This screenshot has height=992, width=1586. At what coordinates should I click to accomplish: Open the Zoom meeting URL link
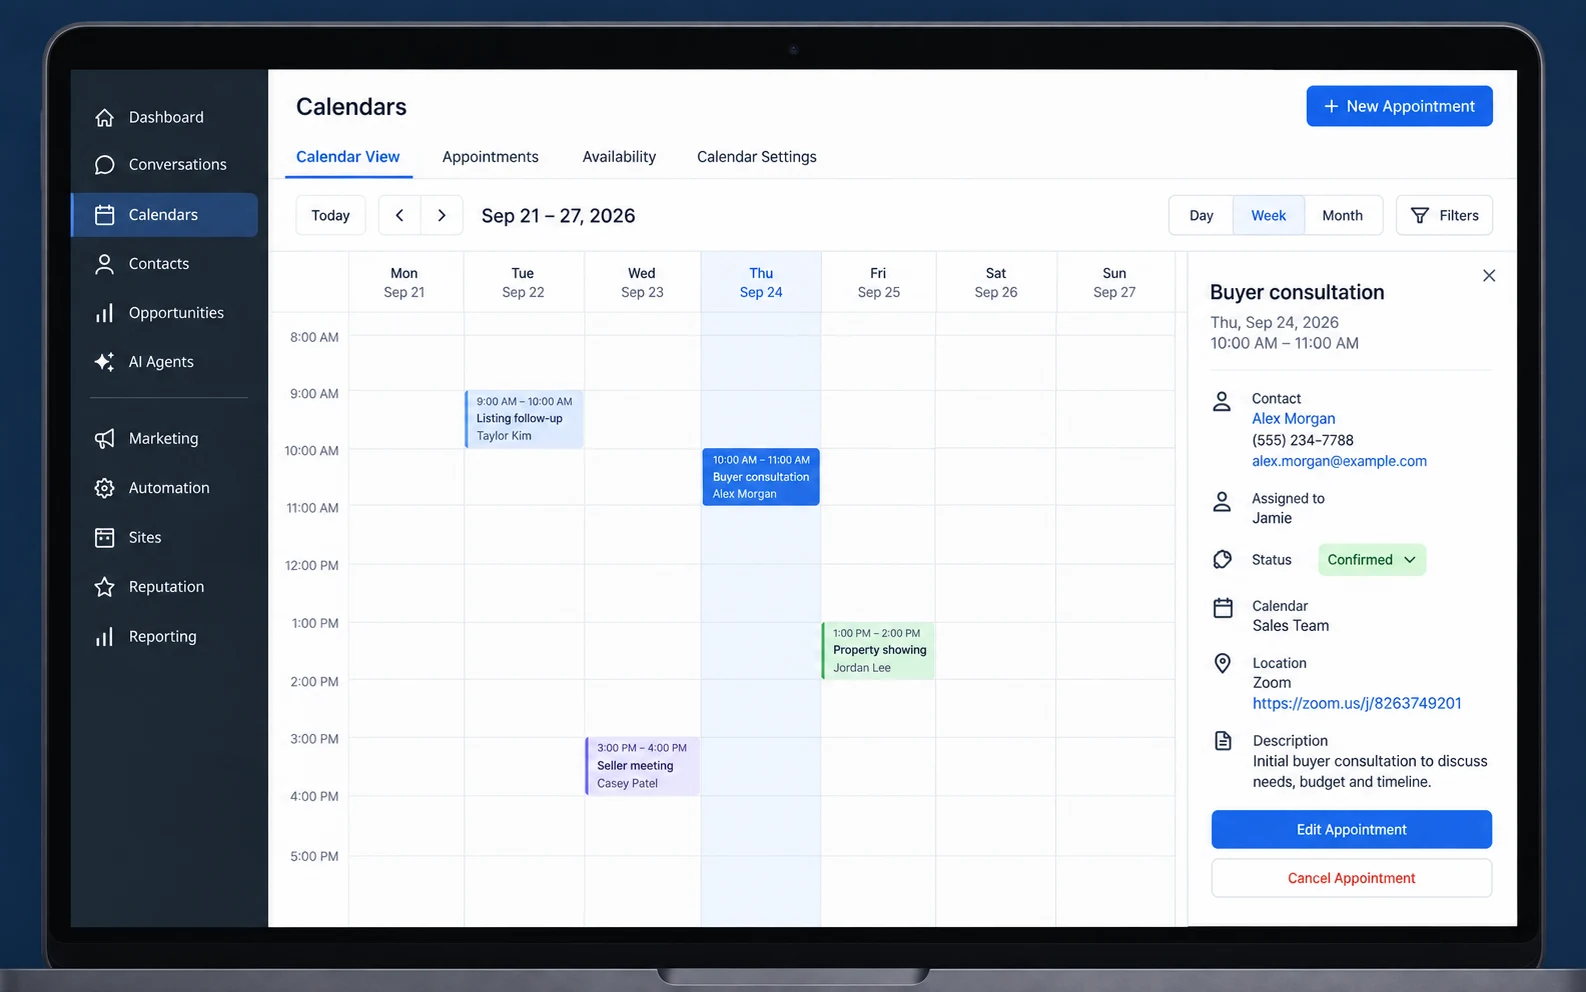[x=1357, y=704]
